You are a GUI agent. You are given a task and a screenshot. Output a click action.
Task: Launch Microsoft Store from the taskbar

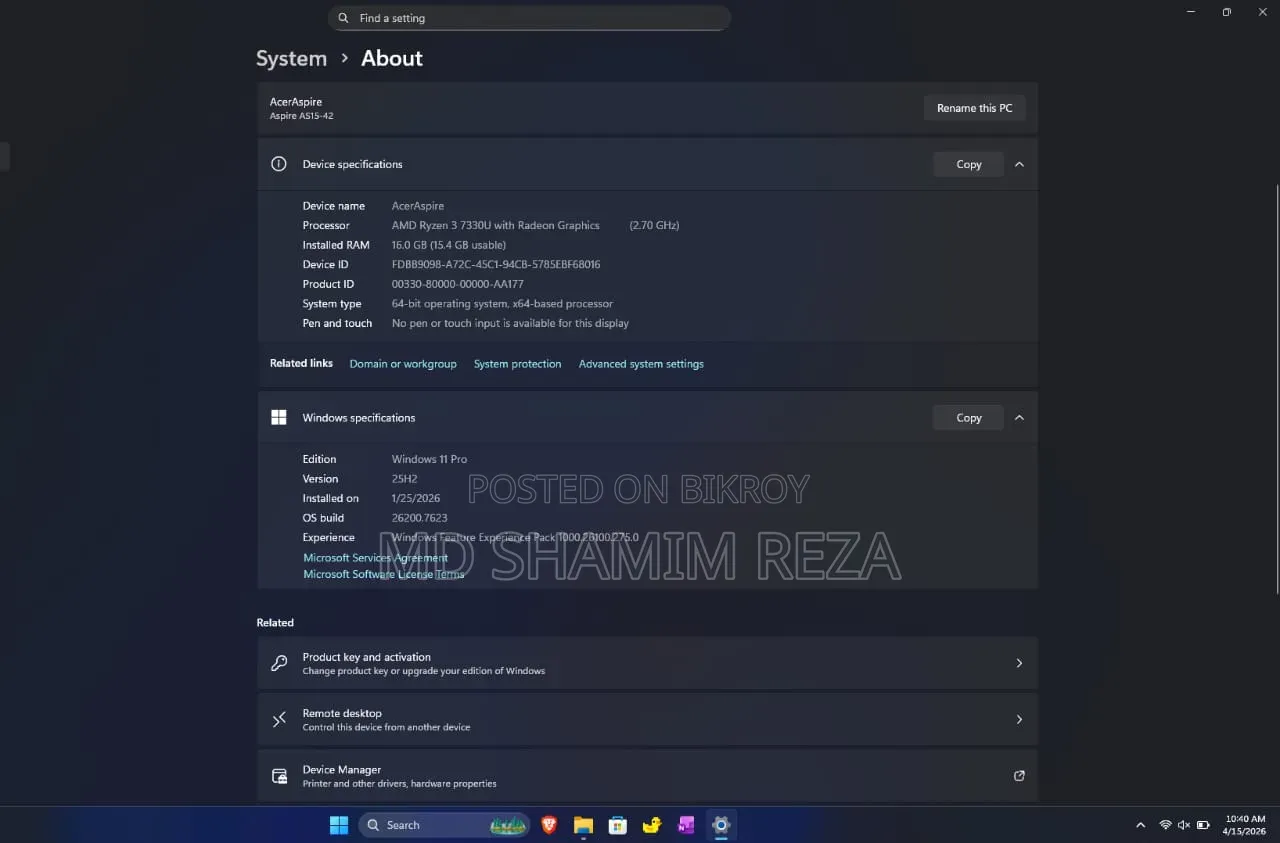pos(618,825)
